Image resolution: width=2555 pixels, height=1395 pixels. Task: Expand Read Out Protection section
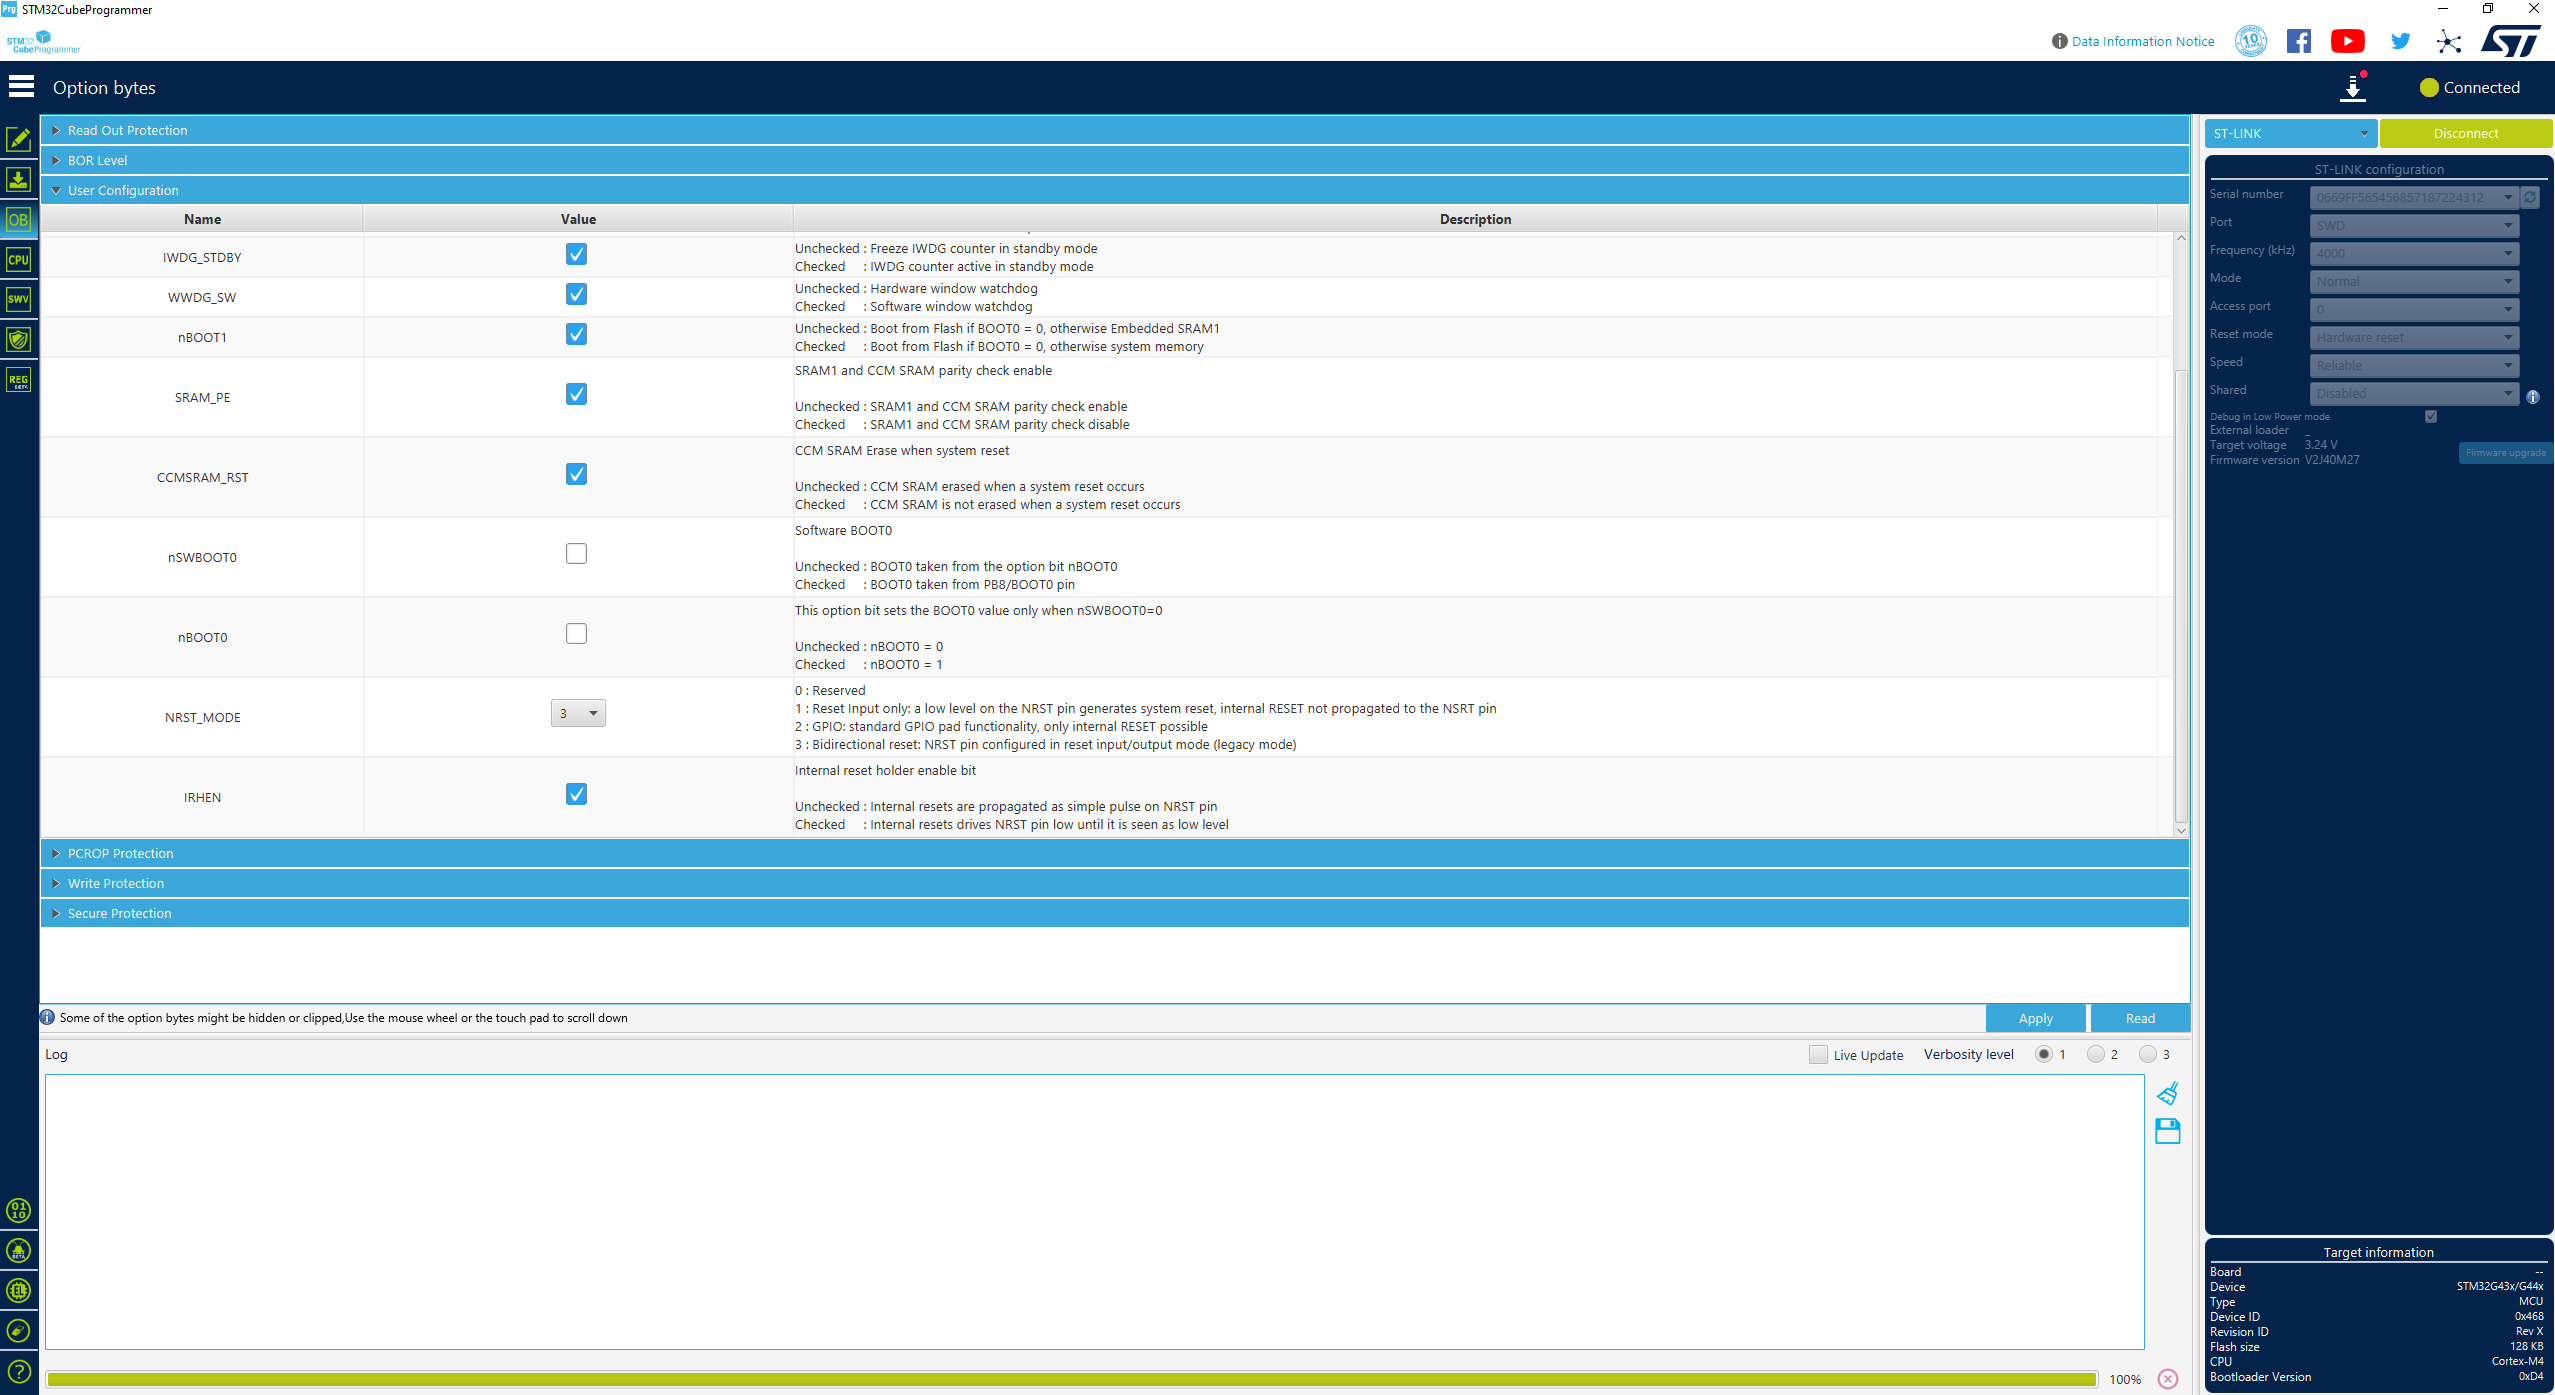(x=1114, y=130)
